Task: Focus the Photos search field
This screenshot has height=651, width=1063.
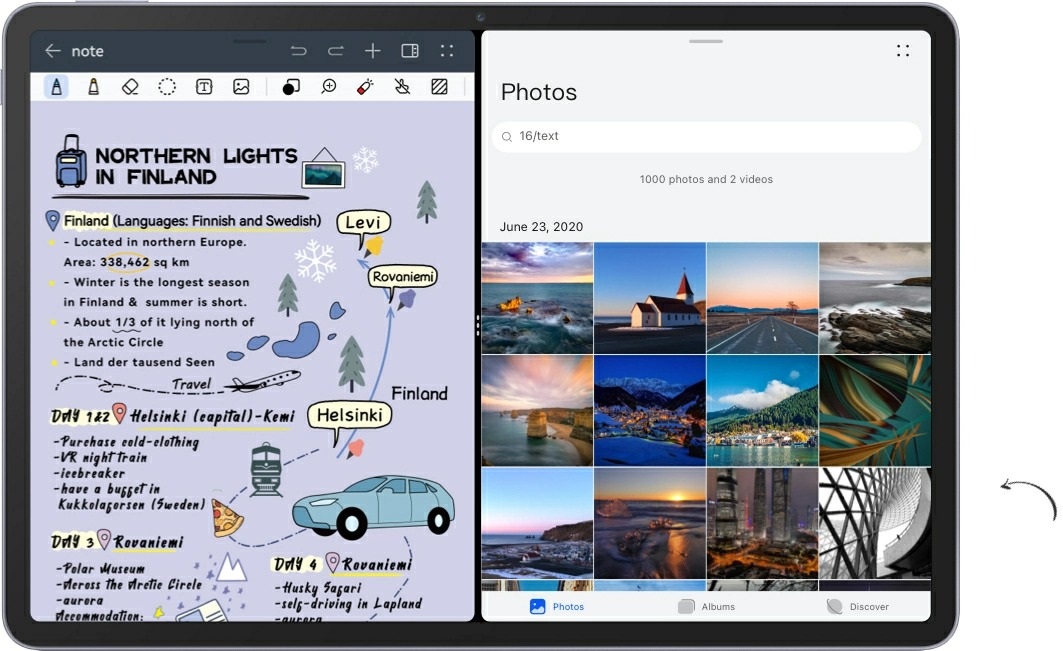Action: tap(706, 137)
